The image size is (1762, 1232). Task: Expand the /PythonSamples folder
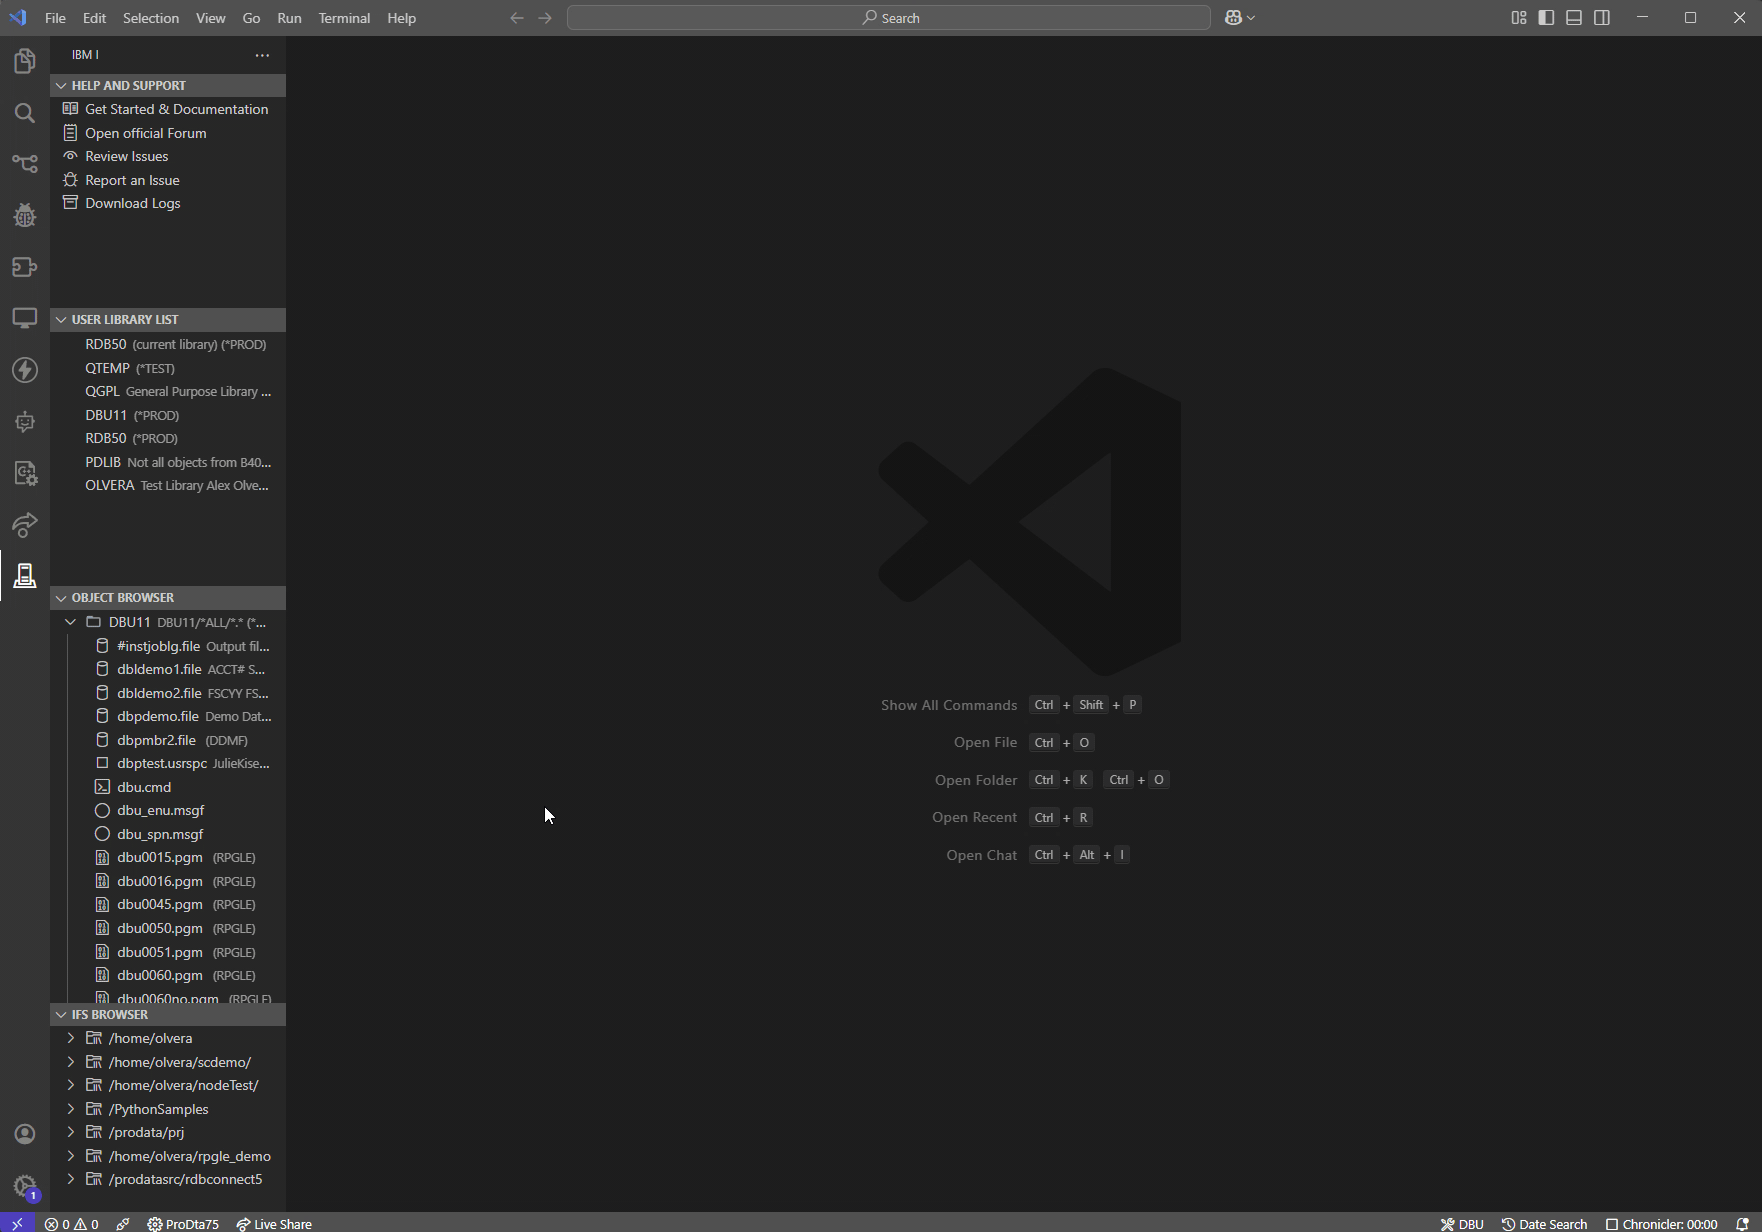point(71,1109)
